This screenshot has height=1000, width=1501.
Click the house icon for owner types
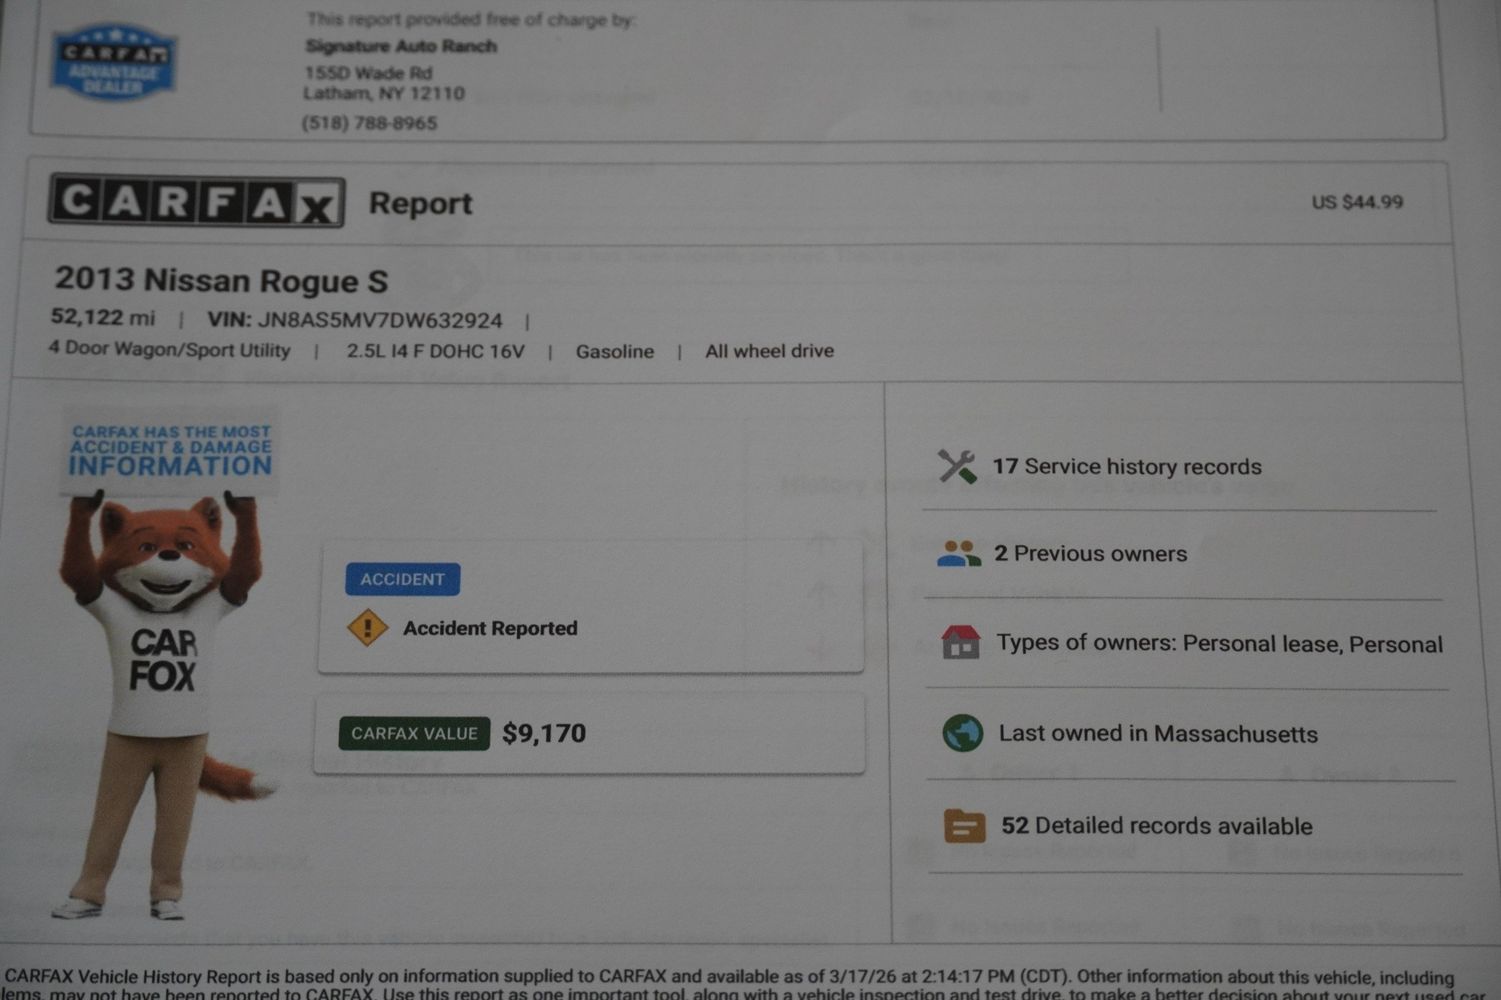(x=960, y=642)
